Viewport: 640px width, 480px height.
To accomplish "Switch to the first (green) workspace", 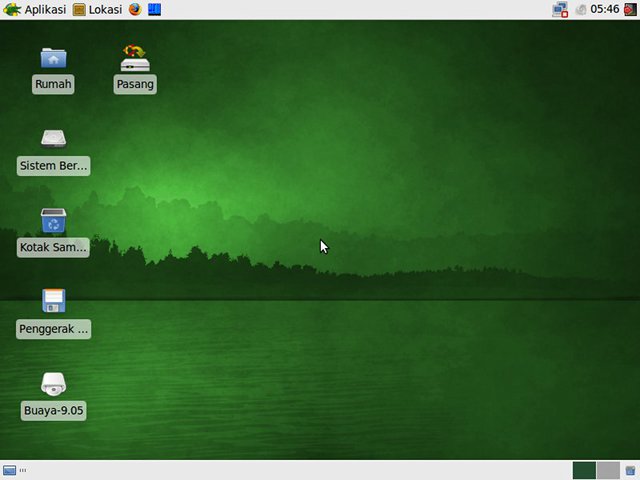I will point(584,470).
